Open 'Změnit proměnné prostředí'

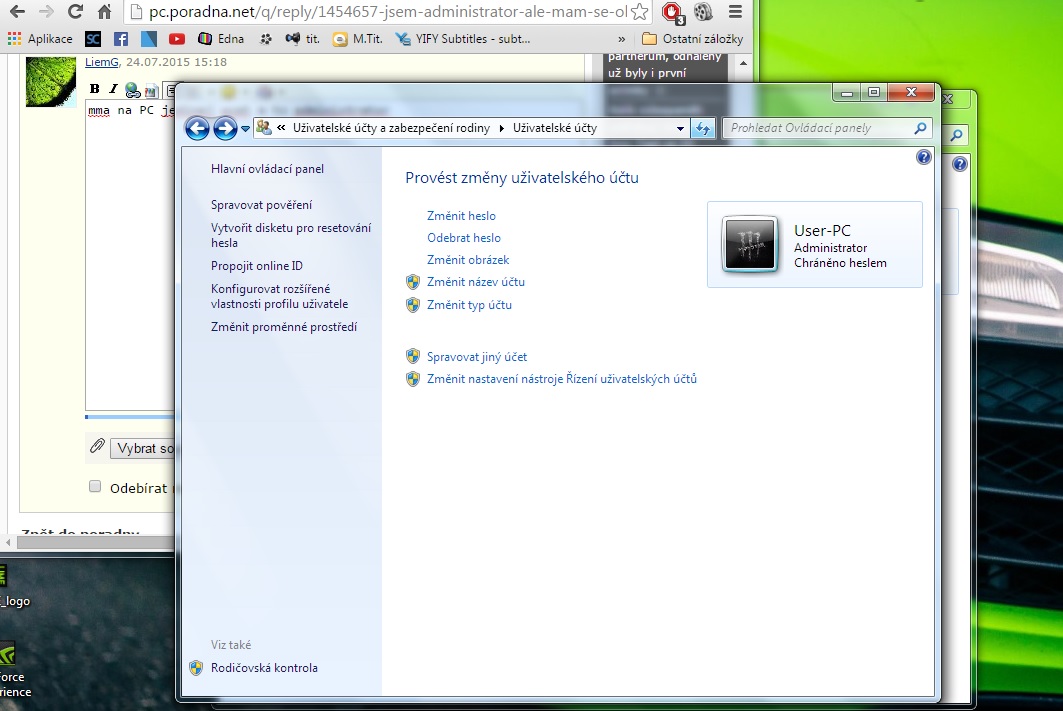pyautogui.click(x=283, y=327)
